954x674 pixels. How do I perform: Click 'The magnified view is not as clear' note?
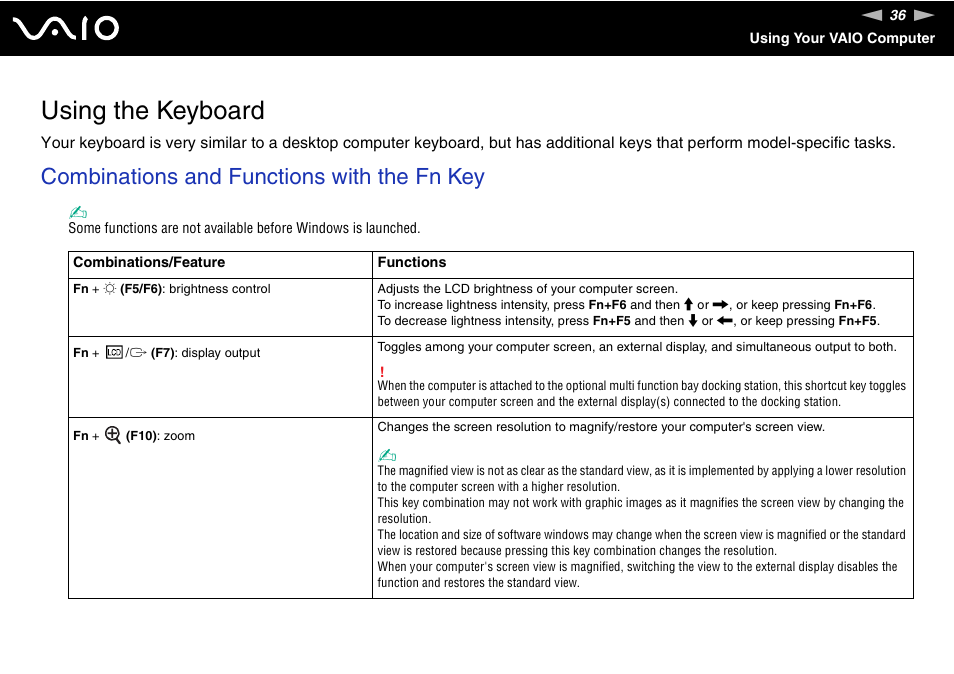click(642, 478)
